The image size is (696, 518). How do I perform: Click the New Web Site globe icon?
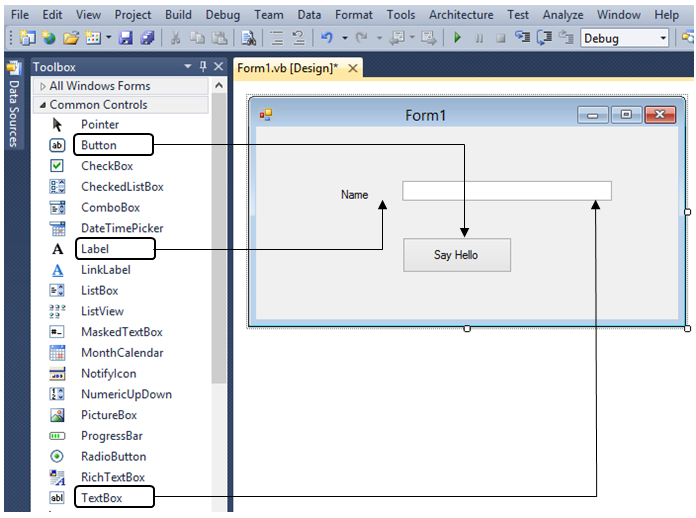48,38
